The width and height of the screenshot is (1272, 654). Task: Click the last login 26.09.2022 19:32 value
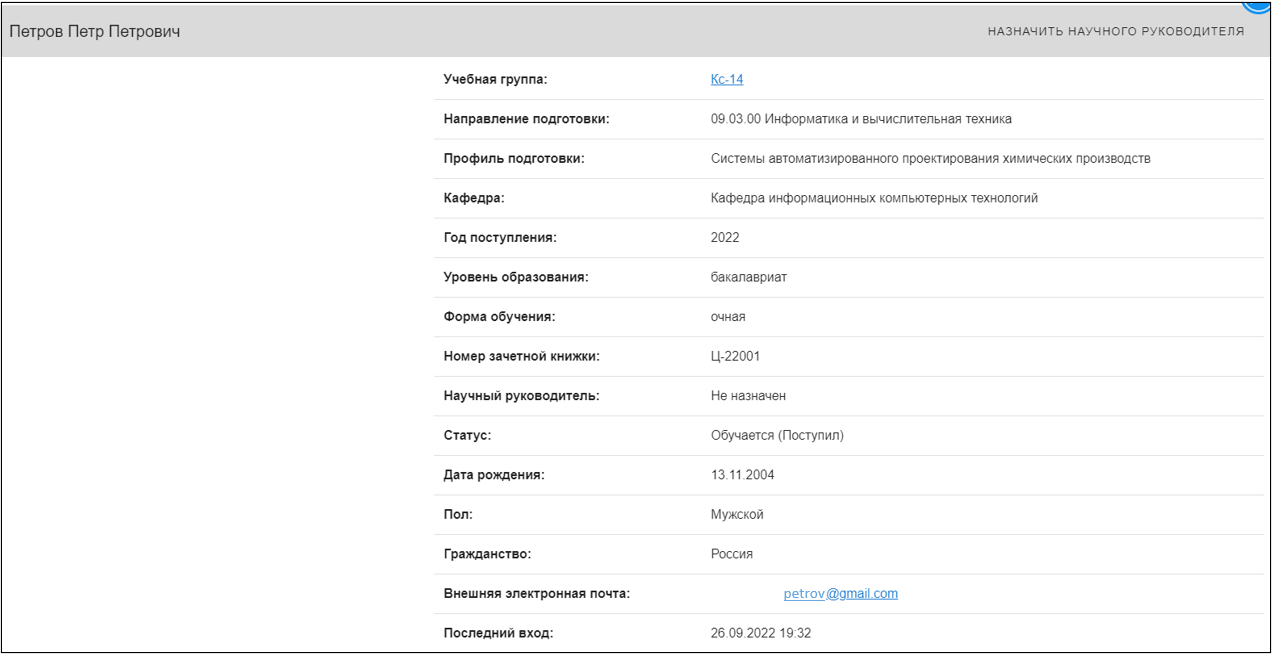coord(761,633)
